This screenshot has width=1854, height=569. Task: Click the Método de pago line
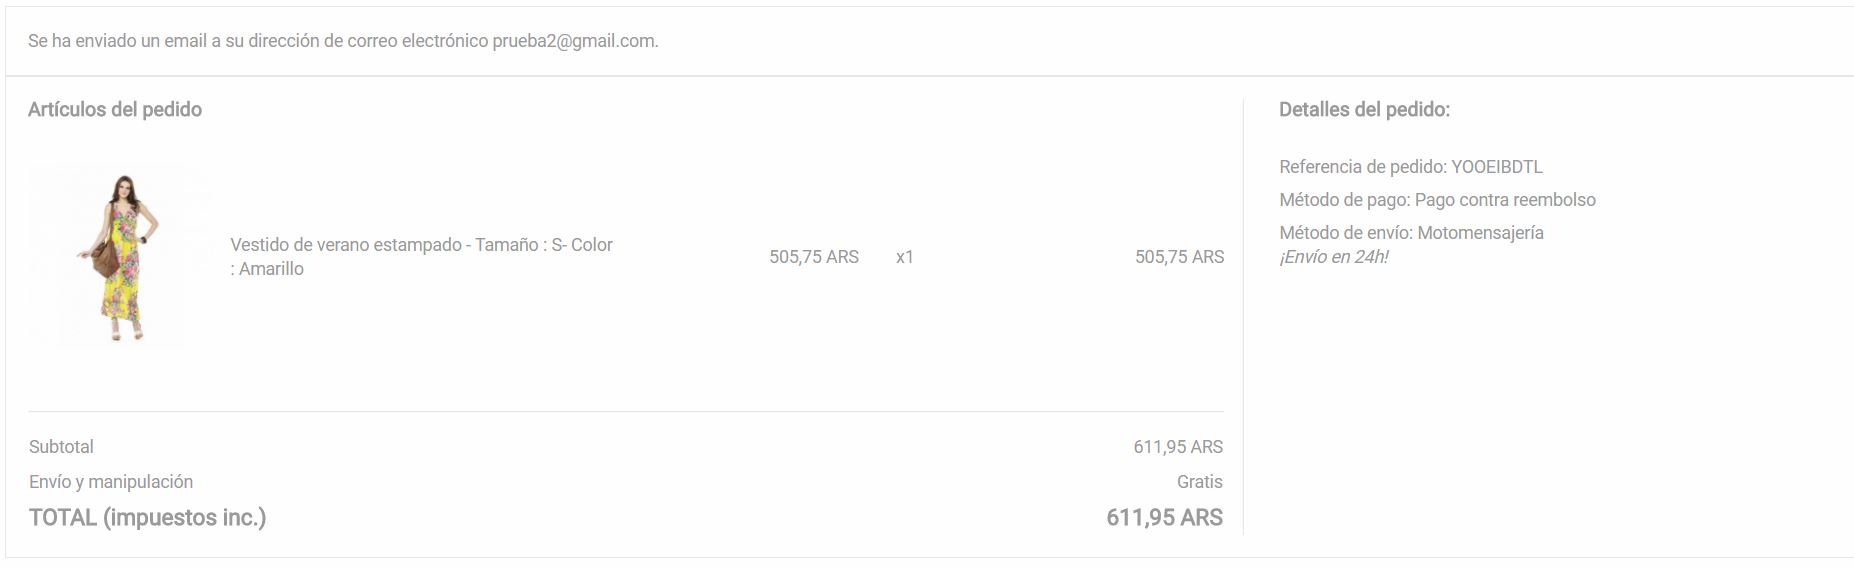1437,200
